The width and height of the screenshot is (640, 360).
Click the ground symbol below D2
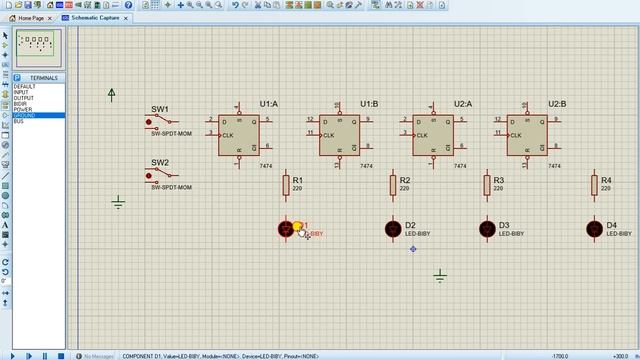pos(440,276)
